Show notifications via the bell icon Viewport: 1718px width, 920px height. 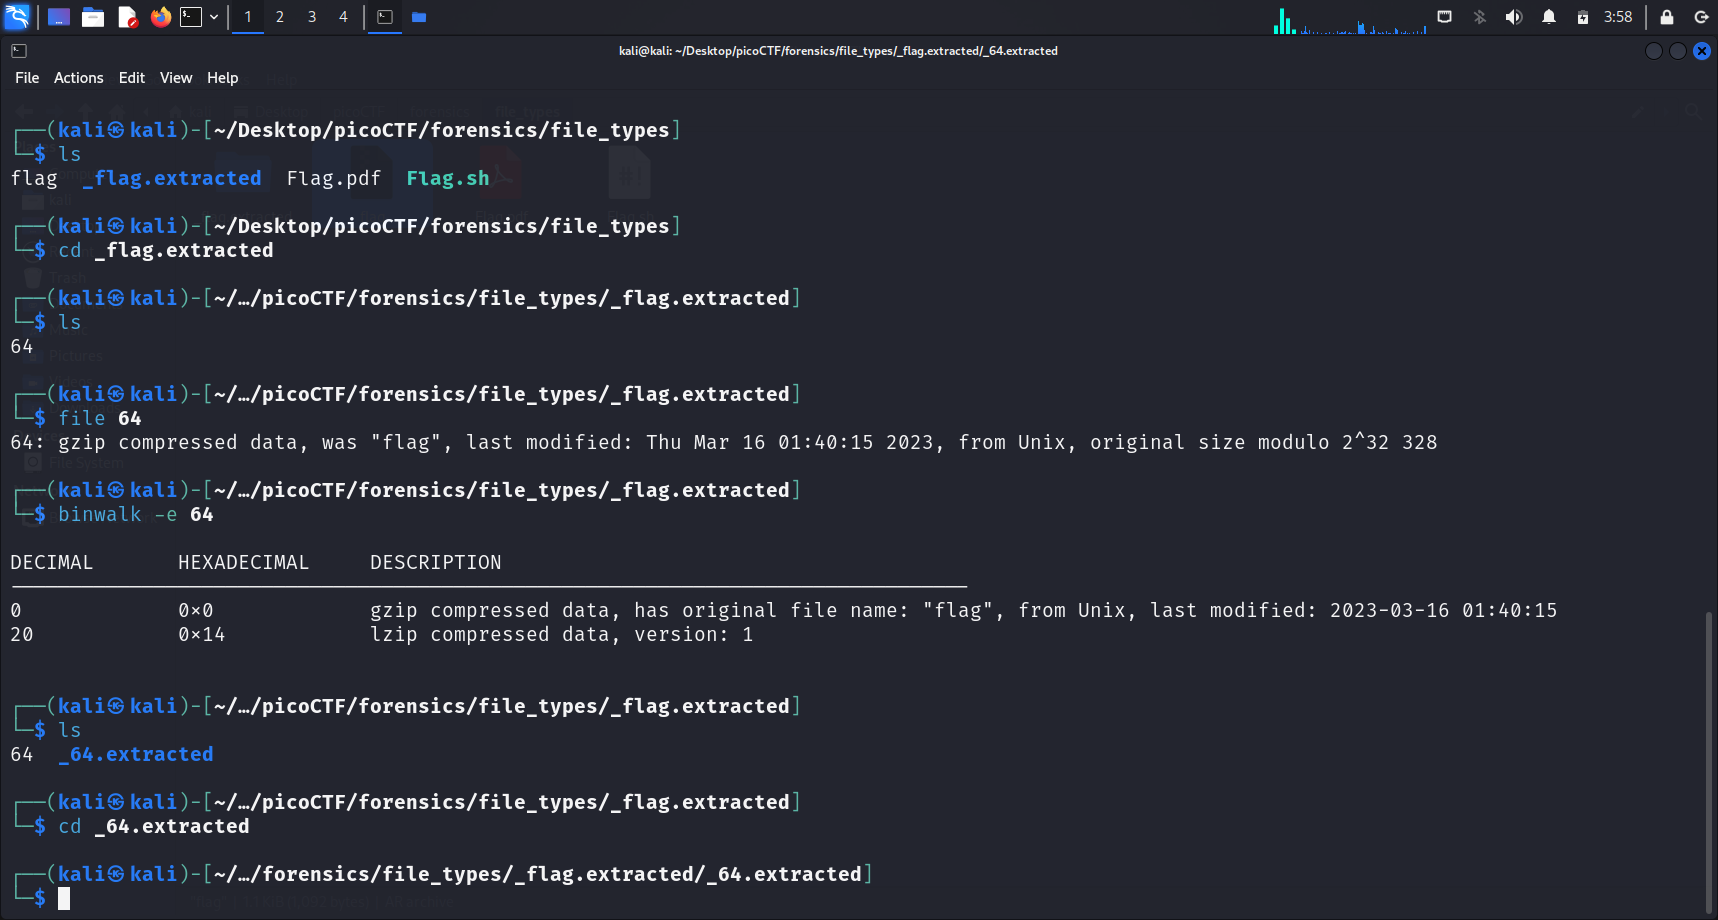(x=1548, y=17)
